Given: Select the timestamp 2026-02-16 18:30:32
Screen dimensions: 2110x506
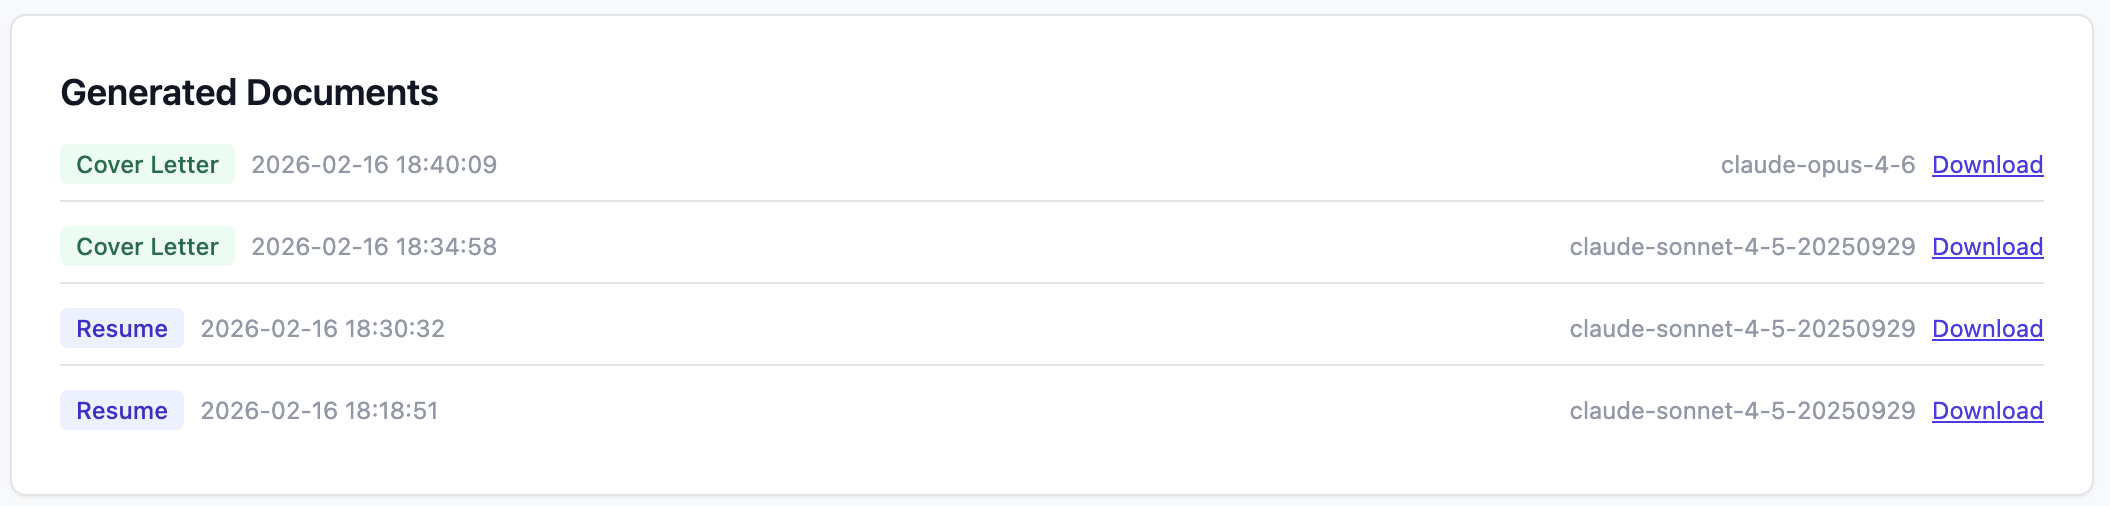Looking at the screenshot, I should [x=322, y=329].
